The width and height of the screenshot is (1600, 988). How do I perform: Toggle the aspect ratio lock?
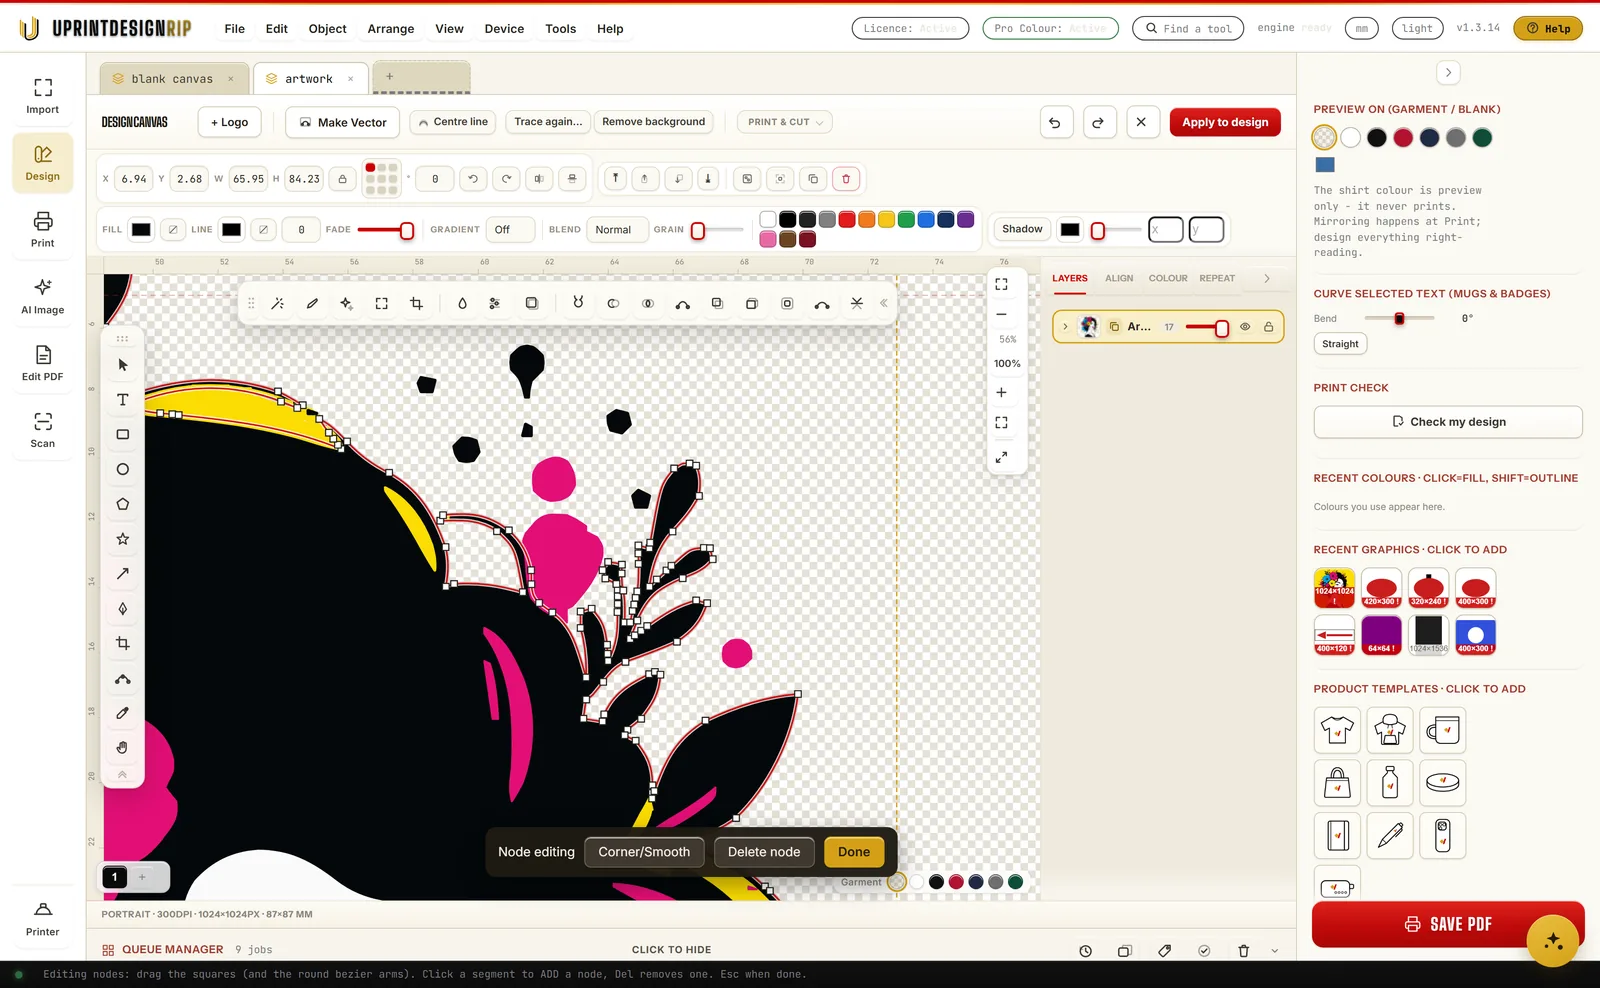tap(343, 179)
